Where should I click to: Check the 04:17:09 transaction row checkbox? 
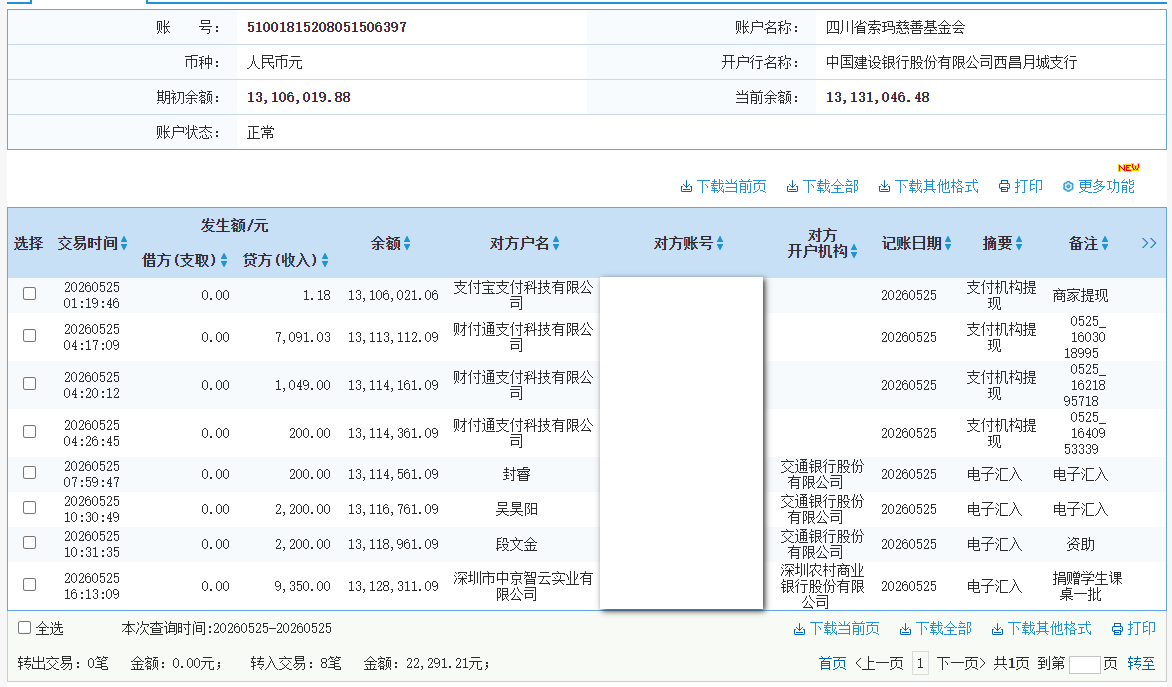tap(29, 336)
